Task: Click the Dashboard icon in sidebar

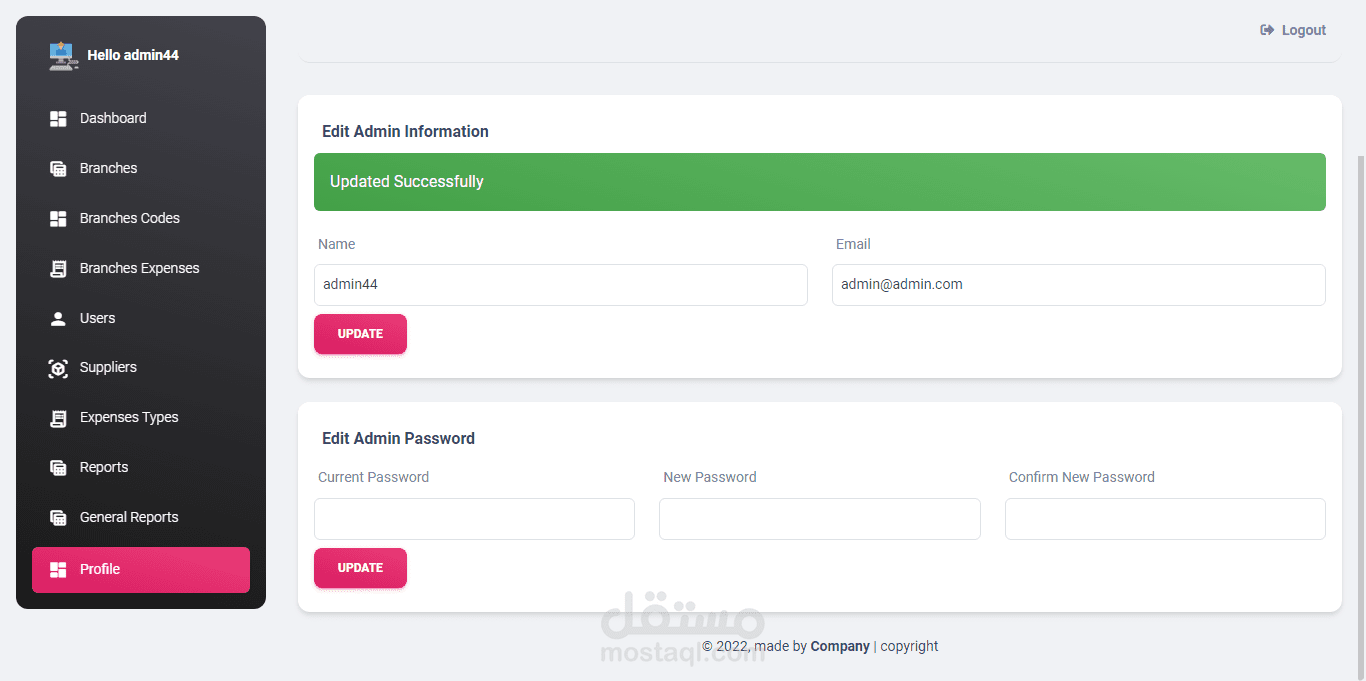Action: click(x=58, y=118)
